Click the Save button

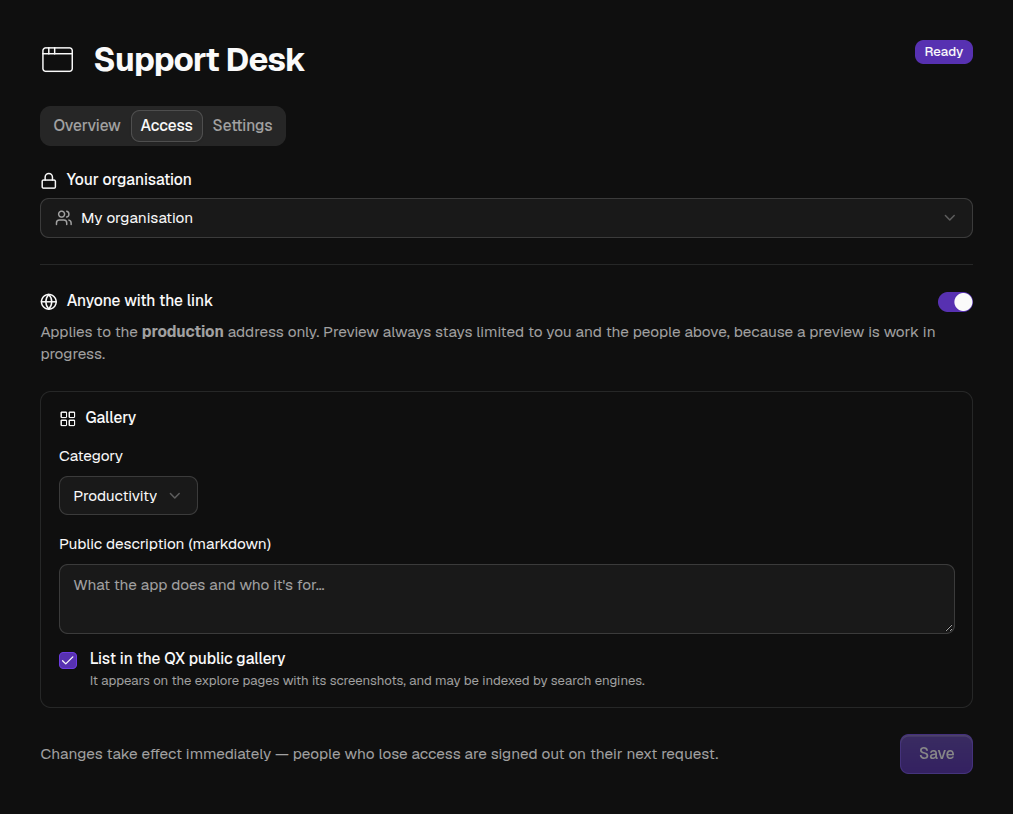pos(935,754)
